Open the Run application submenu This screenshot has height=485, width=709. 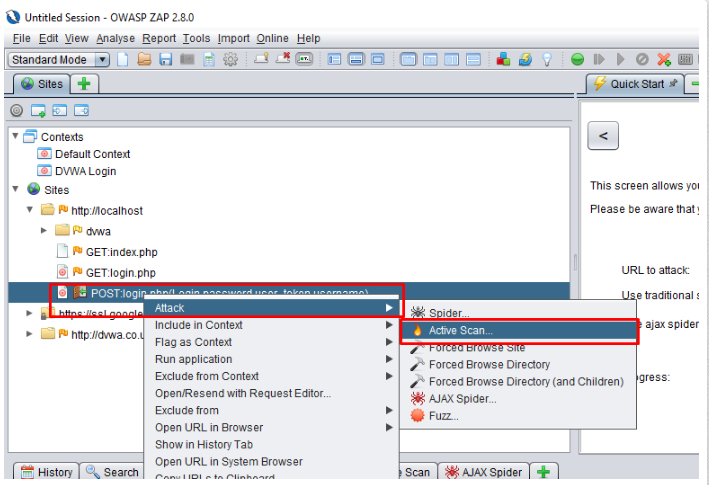271,359
